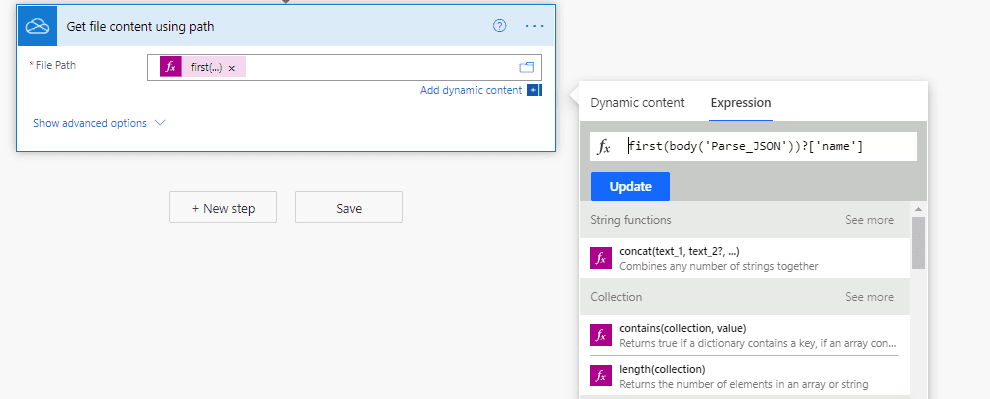Click the fx icon beside contains

[x=601, y=335]
